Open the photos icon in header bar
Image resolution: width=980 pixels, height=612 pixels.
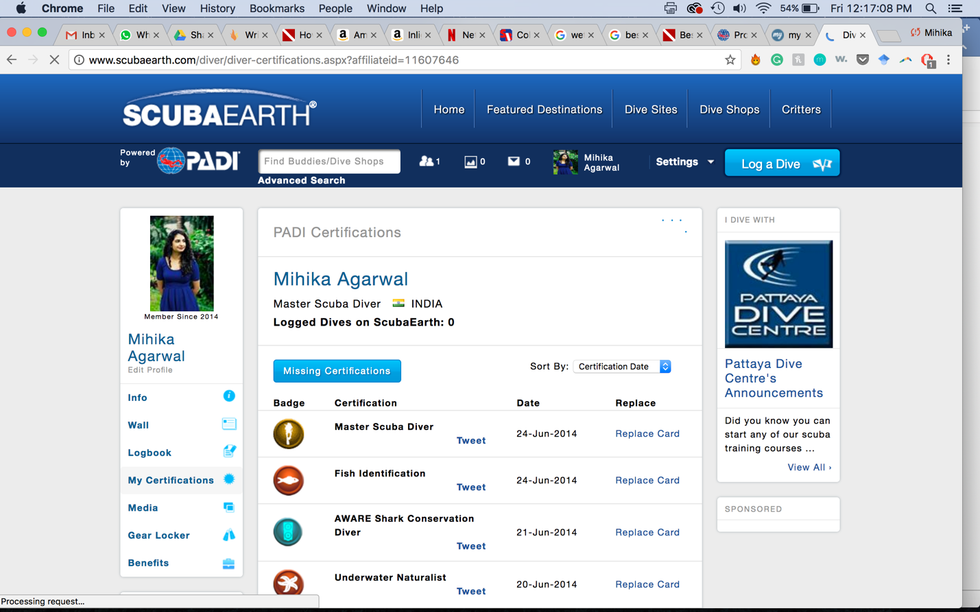471,161
